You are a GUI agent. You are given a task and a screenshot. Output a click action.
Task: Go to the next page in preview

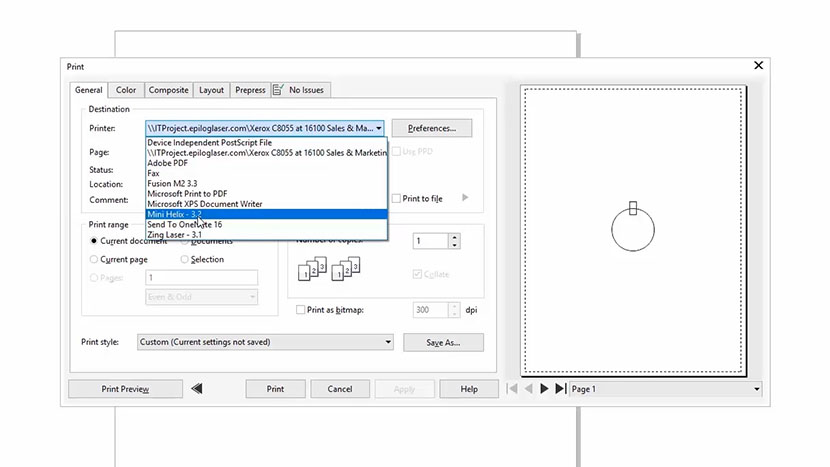coord(544,389)
